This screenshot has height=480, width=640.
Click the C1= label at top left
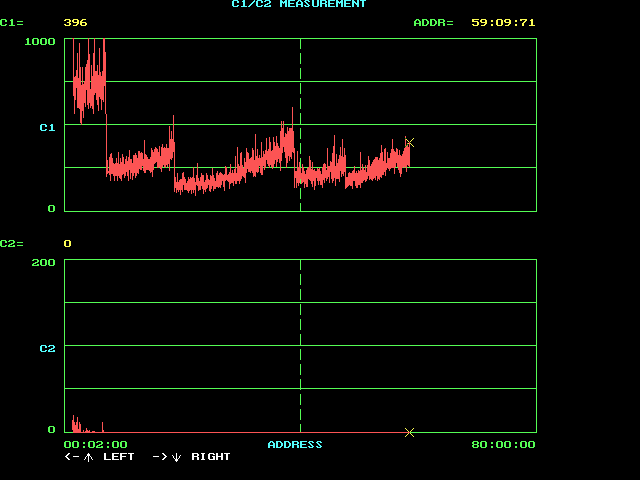click(x=12, y=22)
